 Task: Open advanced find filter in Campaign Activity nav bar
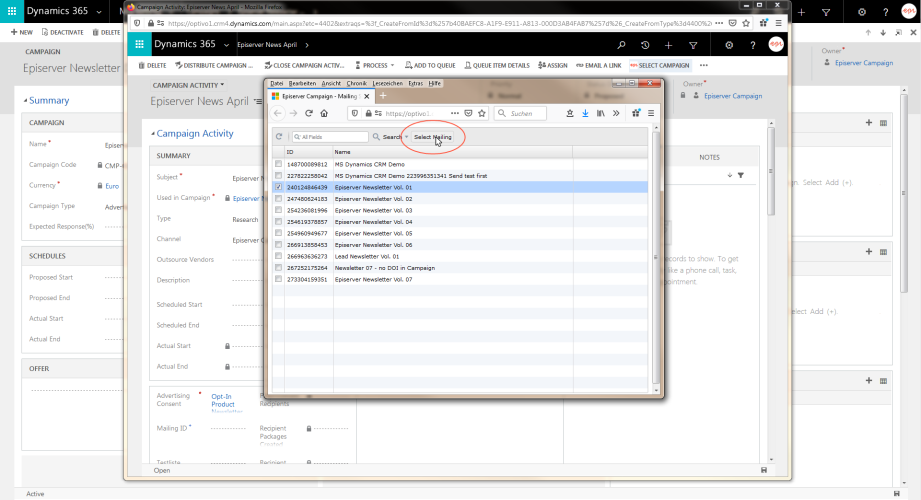[x=693, y=45]
